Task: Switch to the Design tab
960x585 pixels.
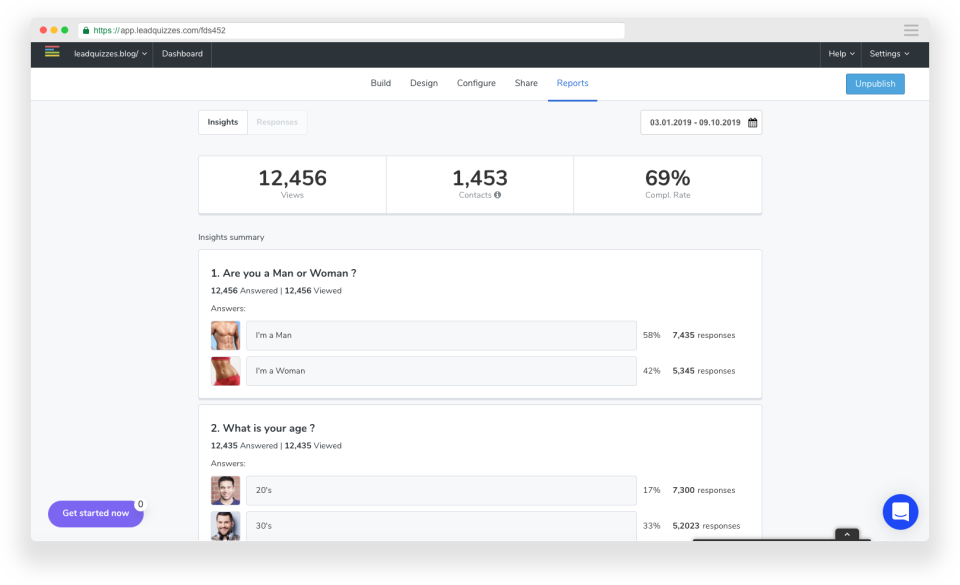Action: pos(423,83)
